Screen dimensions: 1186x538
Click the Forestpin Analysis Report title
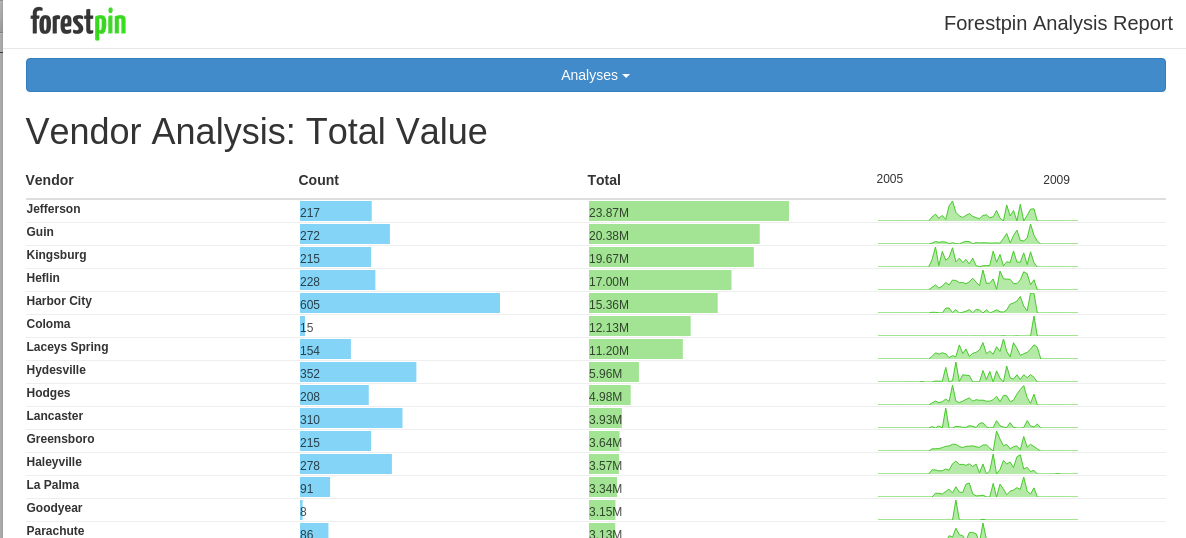pos(1057,23)
